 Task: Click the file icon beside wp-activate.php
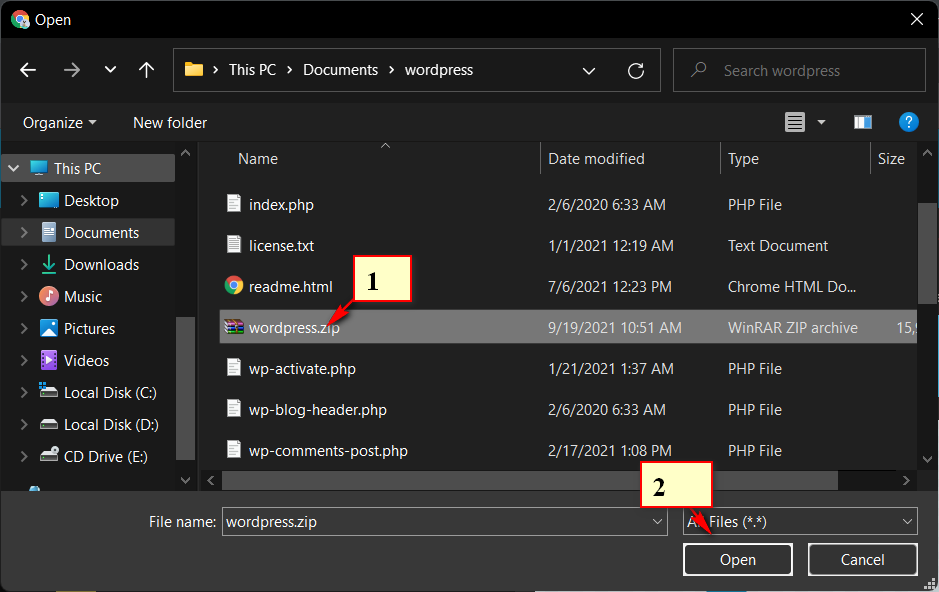[x=234, y=367]
